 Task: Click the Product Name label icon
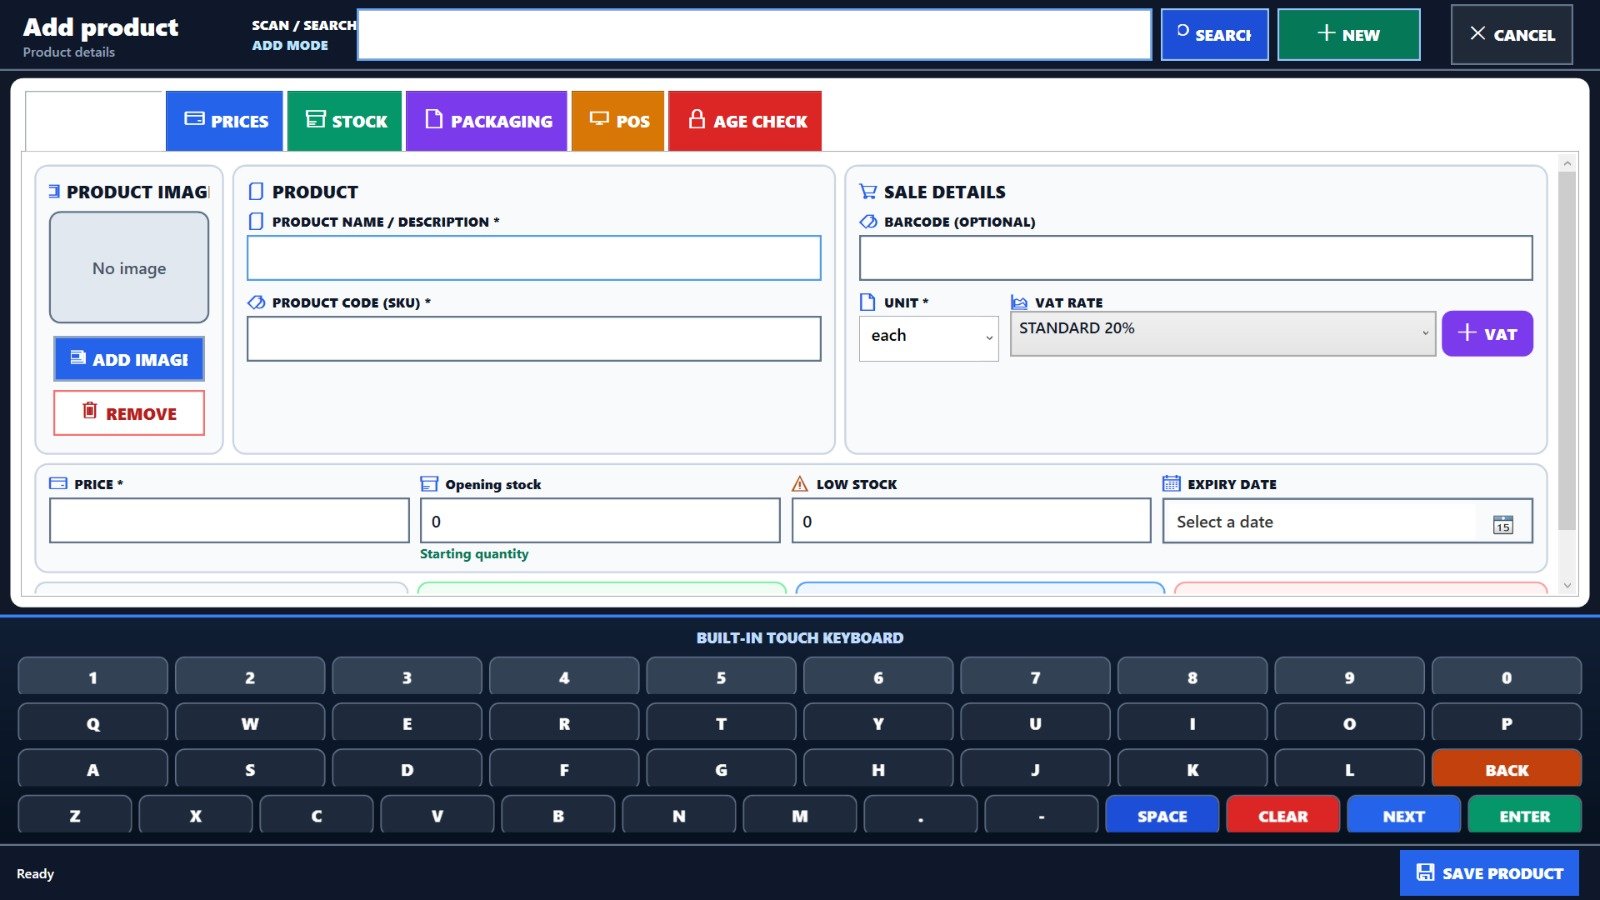click(256, 222)
